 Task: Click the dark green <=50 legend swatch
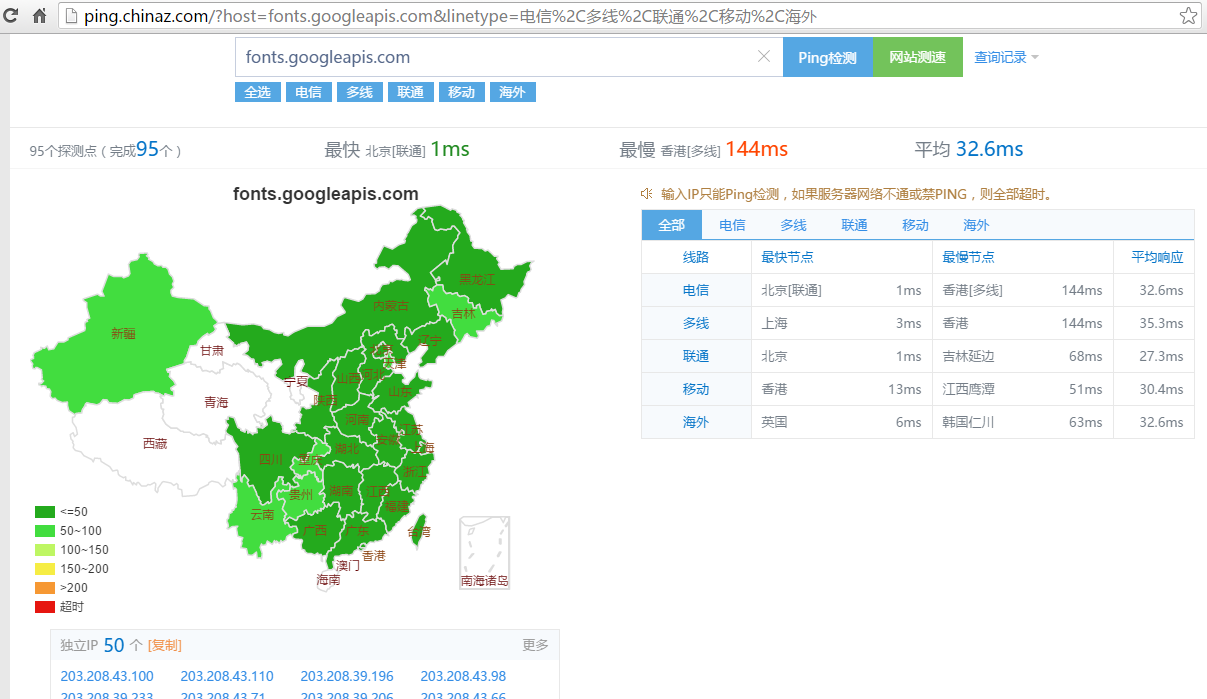[x=44, y=512]
